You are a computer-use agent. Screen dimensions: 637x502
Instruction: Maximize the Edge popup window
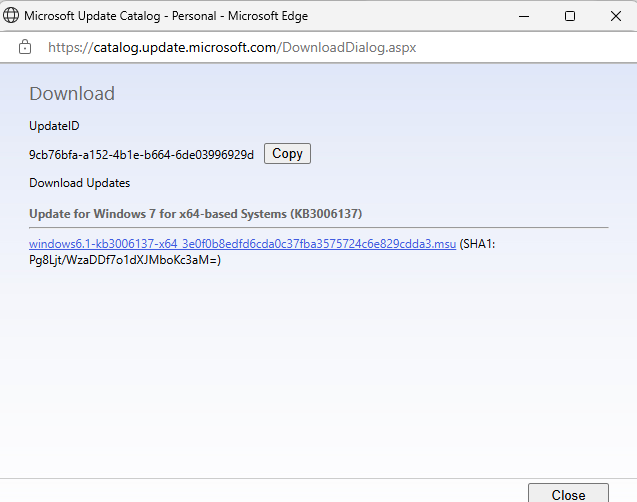pyautogui.click(x=570, y=16)
